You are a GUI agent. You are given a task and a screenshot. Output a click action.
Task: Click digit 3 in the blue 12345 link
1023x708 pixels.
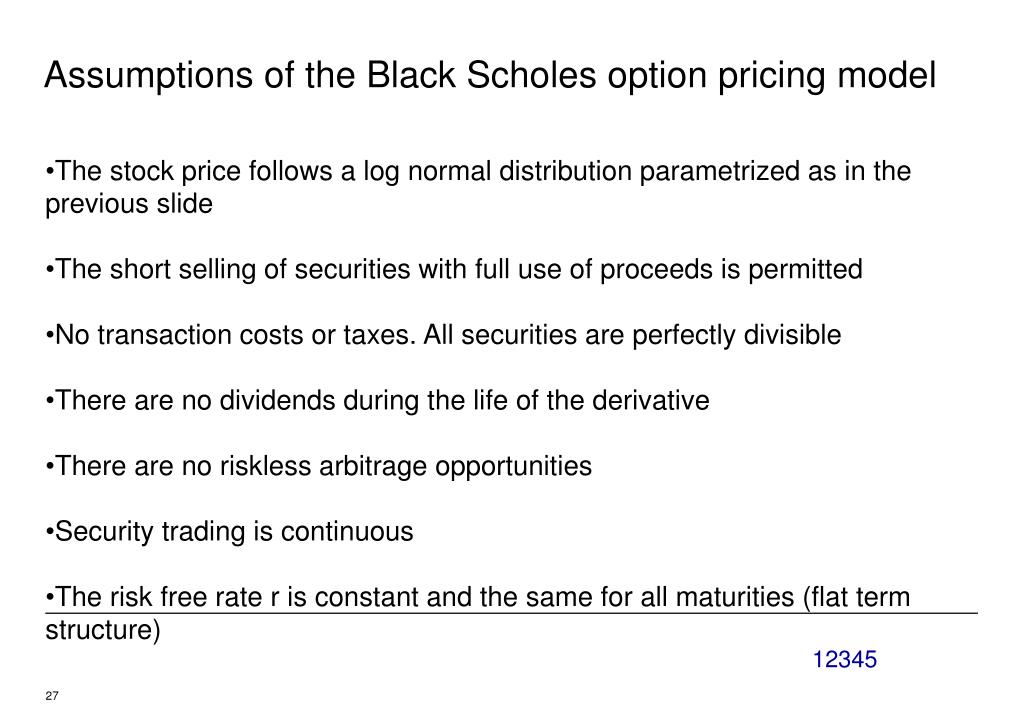point(845,660)
